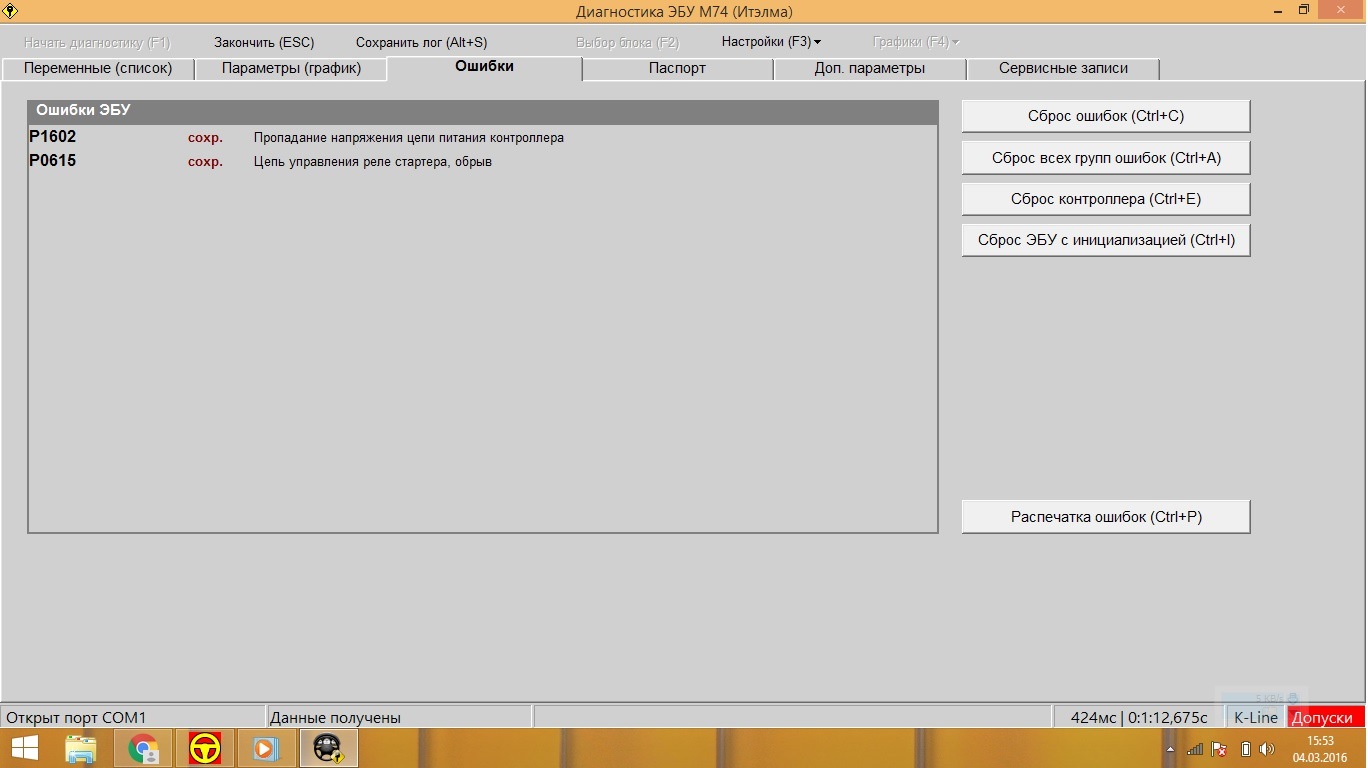Click Сохранить лог (Alt+S)

click(421, 42)
